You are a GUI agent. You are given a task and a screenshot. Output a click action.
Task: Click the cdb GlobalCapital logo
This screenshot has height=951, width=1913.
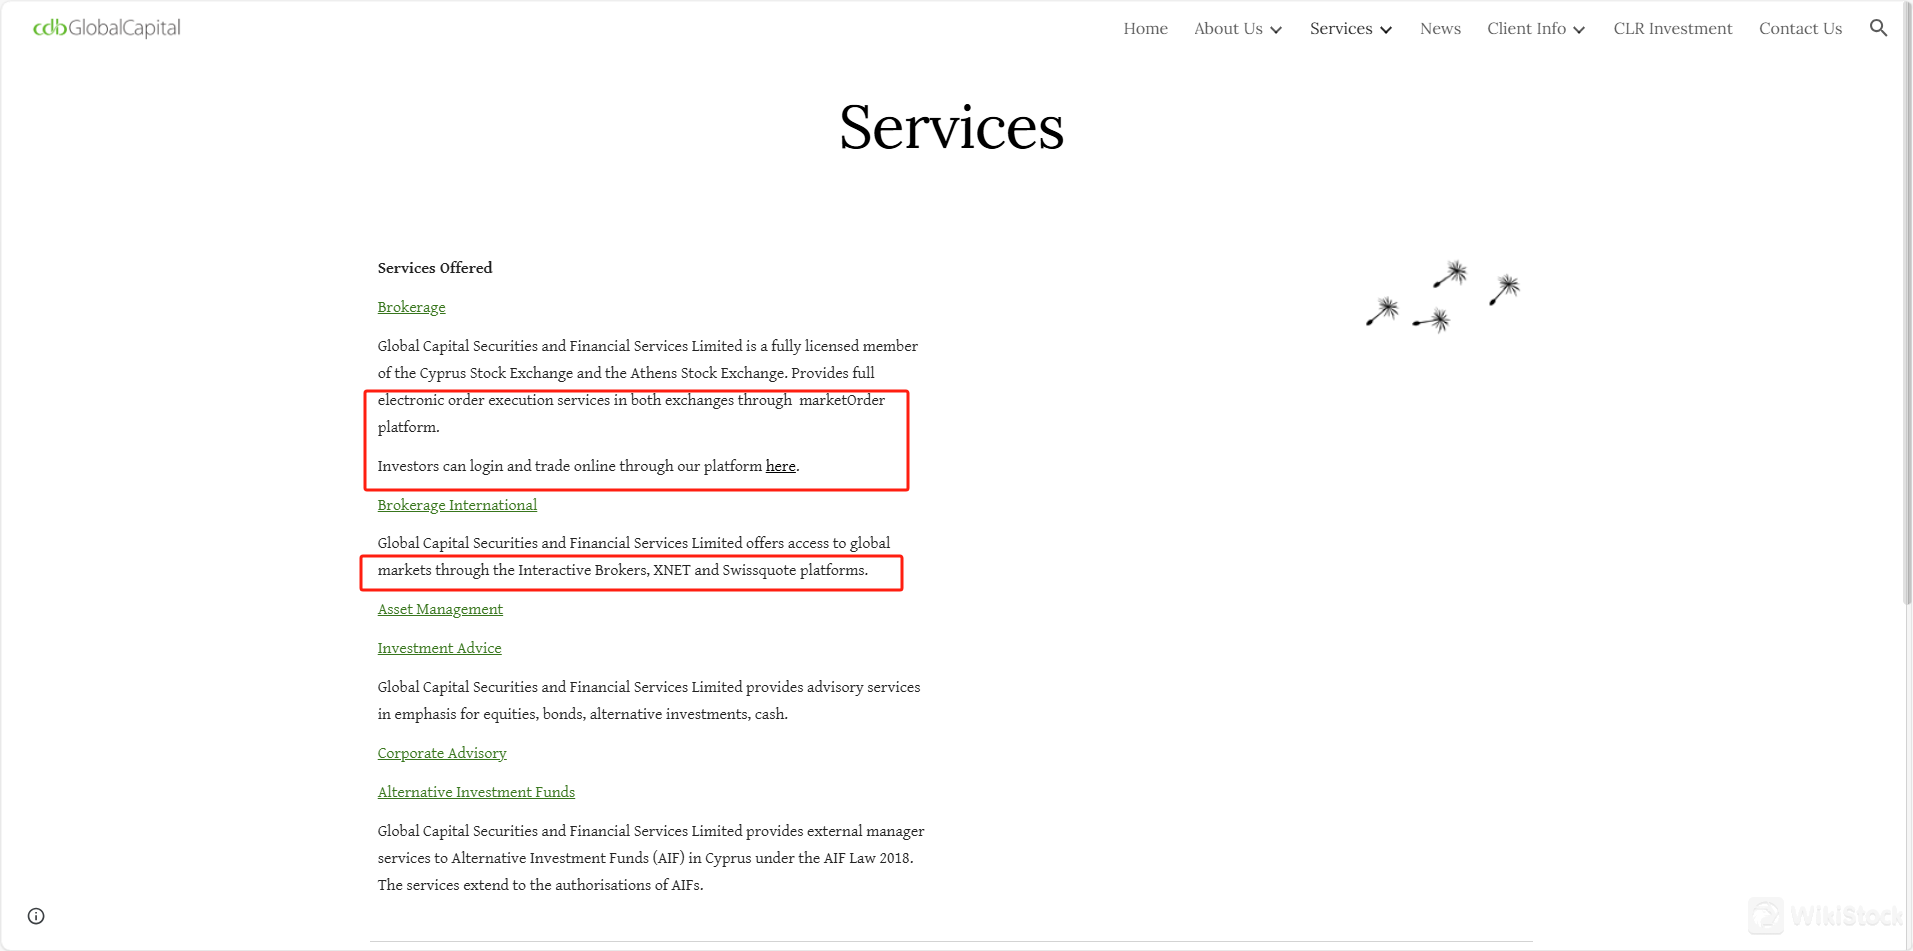[107, 28]
